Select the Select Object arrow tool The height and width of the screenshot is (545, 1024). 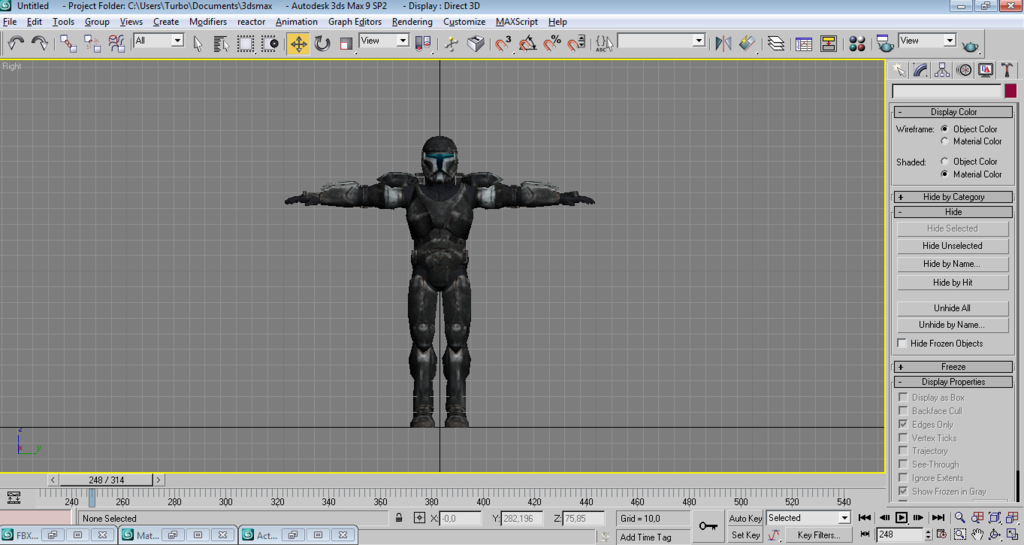[198, 43]
